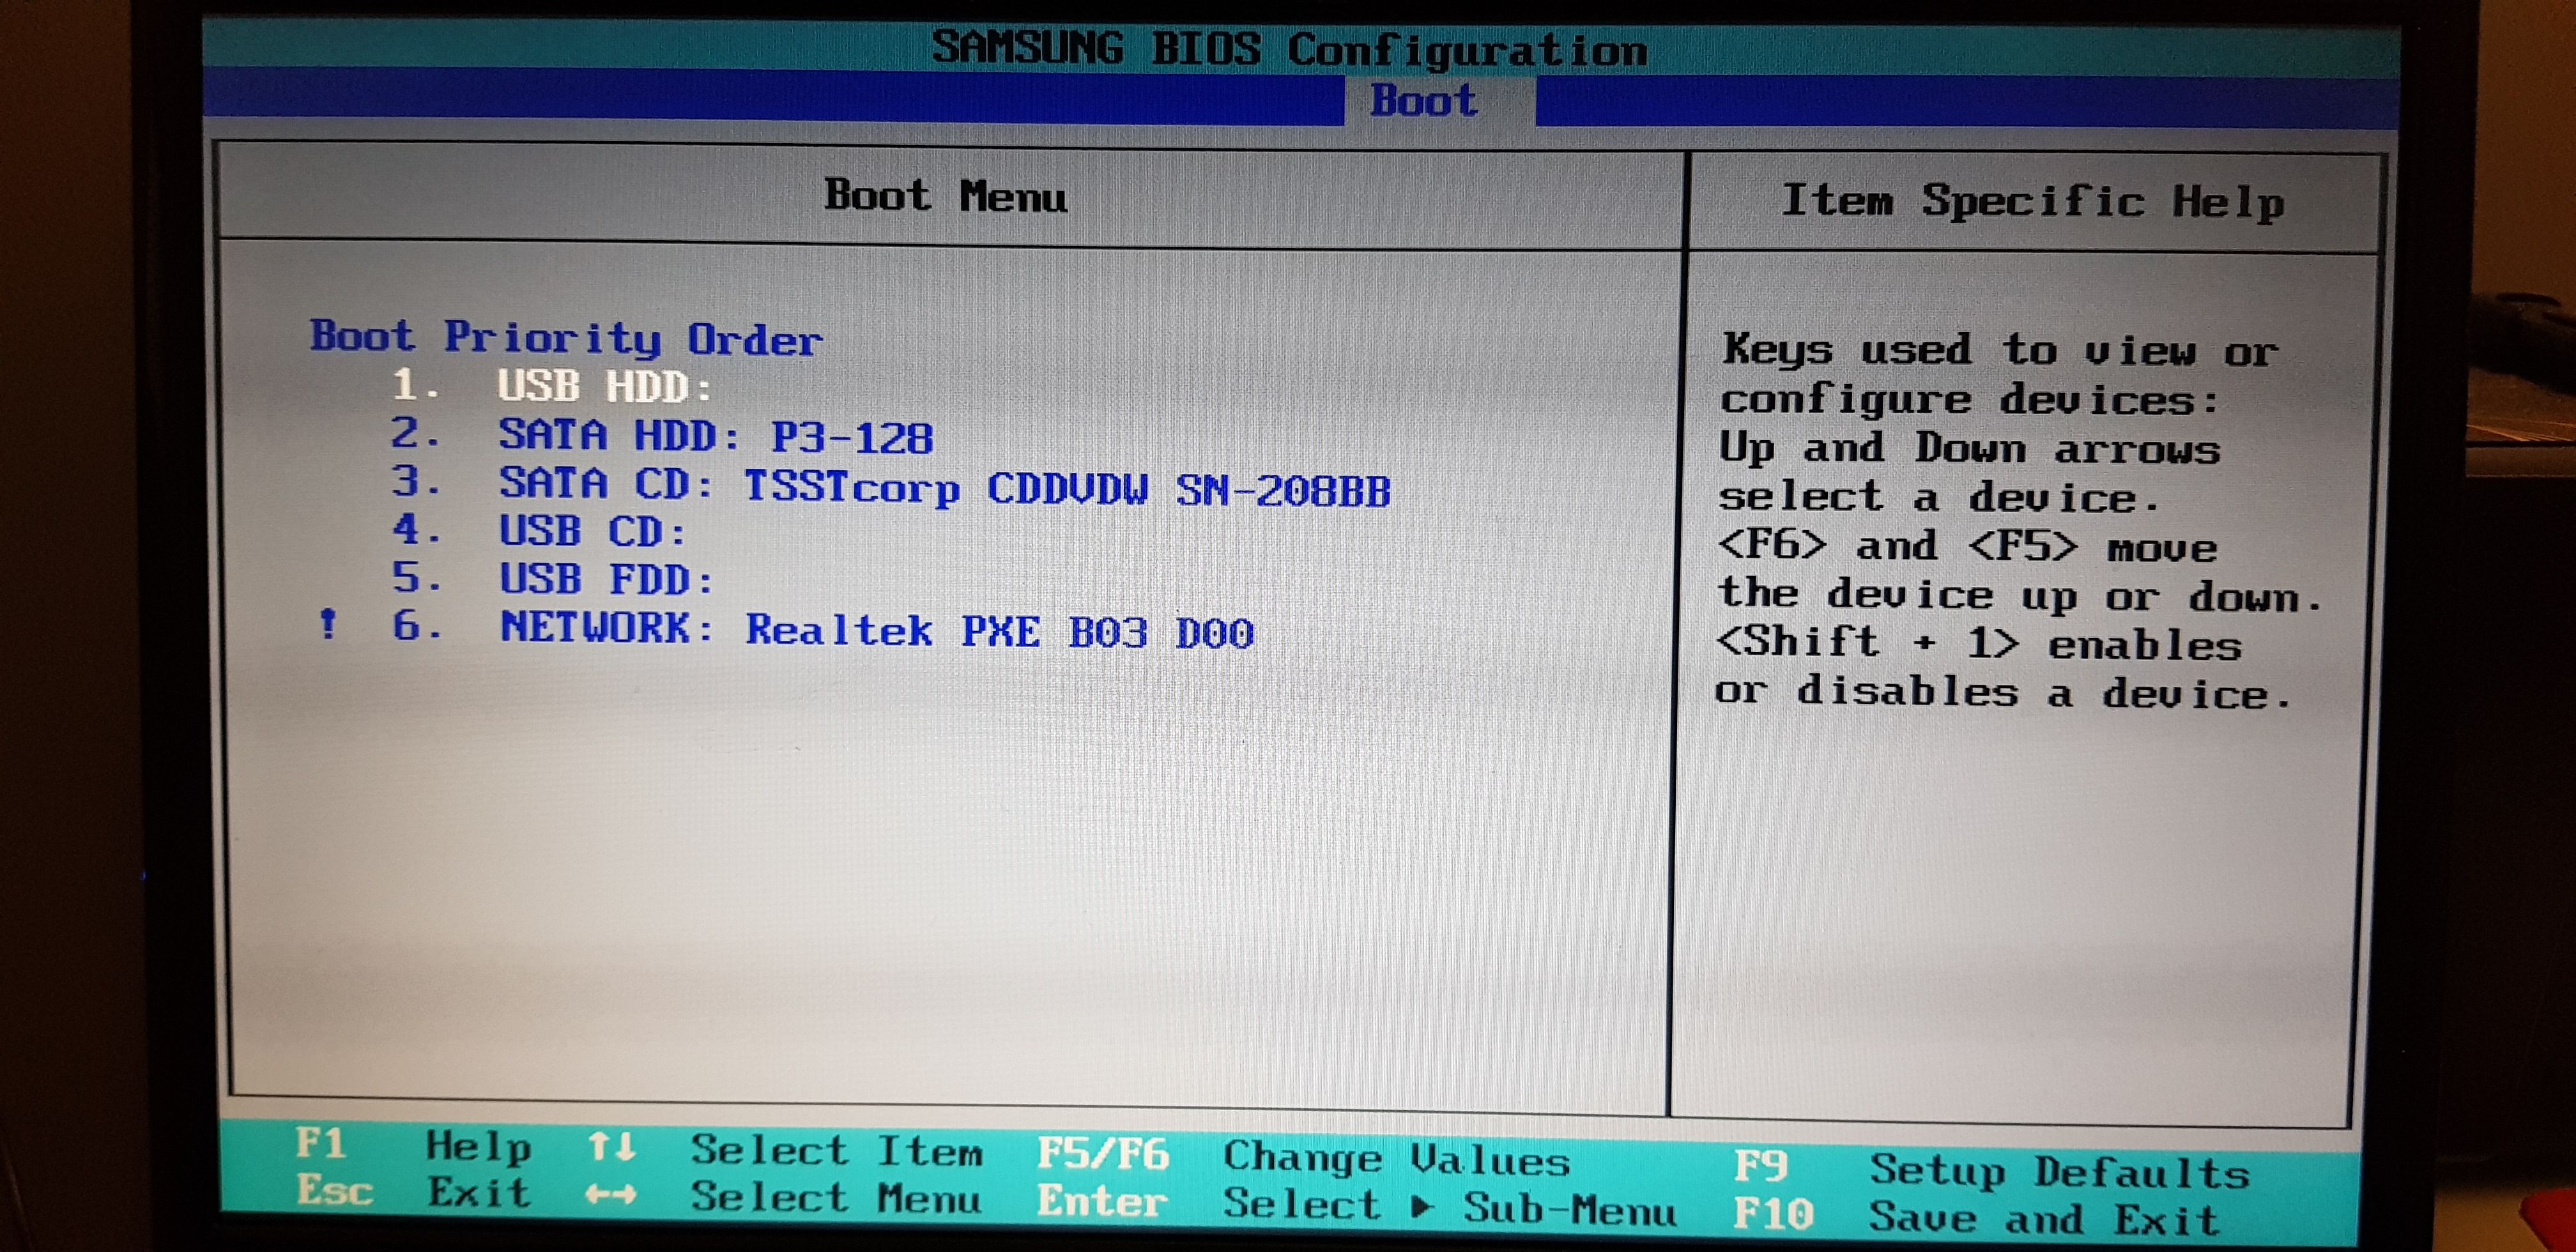Image resolution: width=2576 pixels, height=1252 pixels.
Task: Click the F10 Save and Exit hint
Action: pos(1976,1217)
